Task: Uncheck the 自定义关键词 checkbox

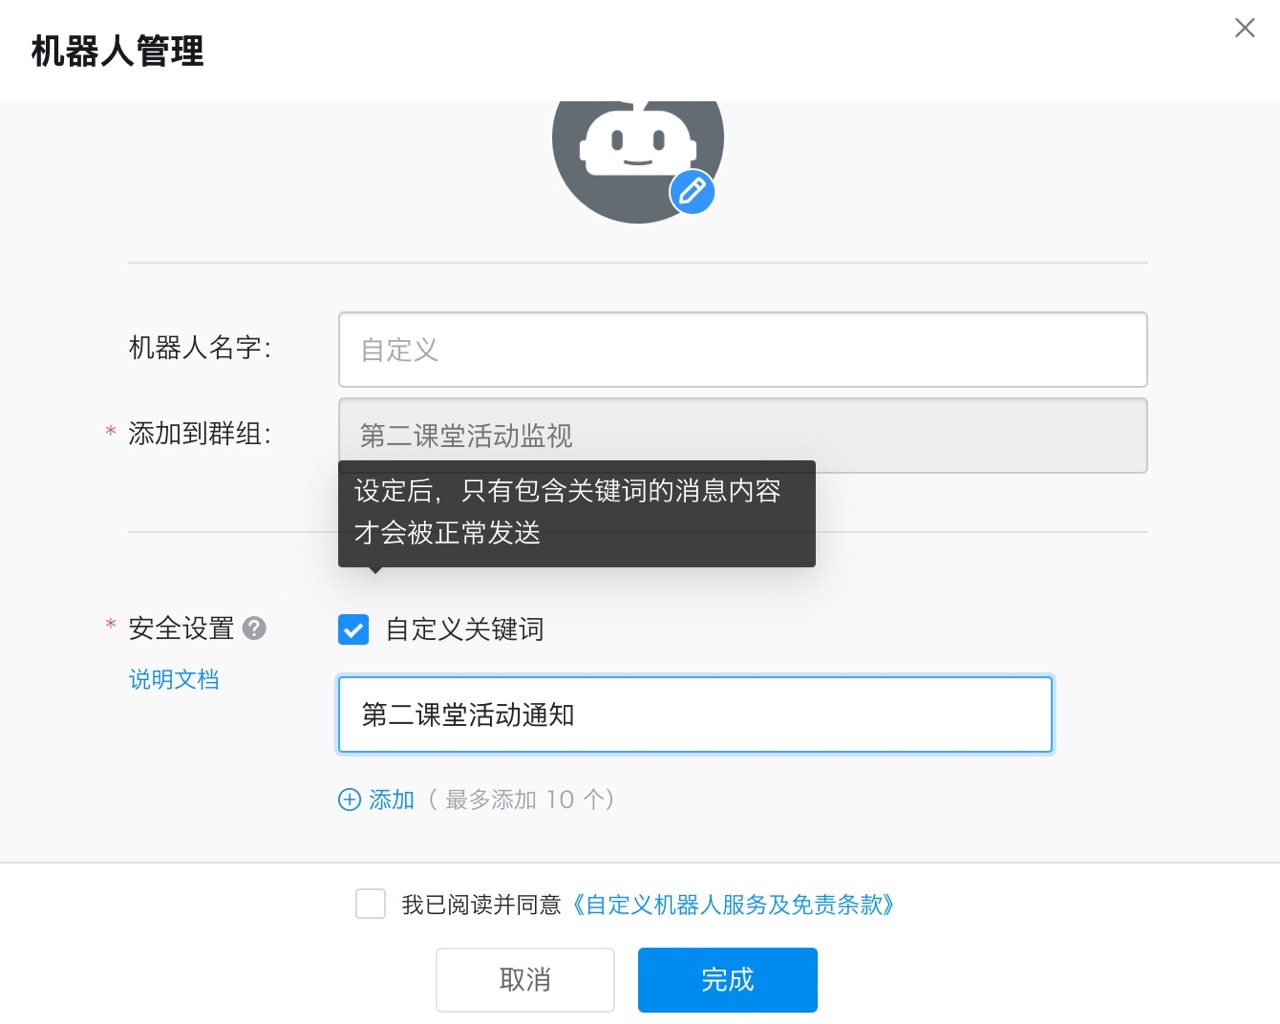Action: click(353, 629)
